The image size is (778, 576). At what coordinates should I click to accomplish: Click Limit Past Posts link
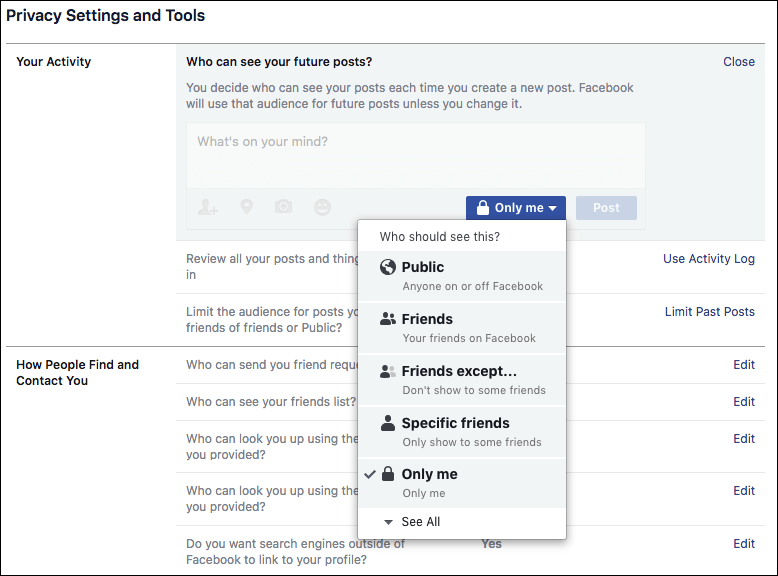tap(710, 312)
